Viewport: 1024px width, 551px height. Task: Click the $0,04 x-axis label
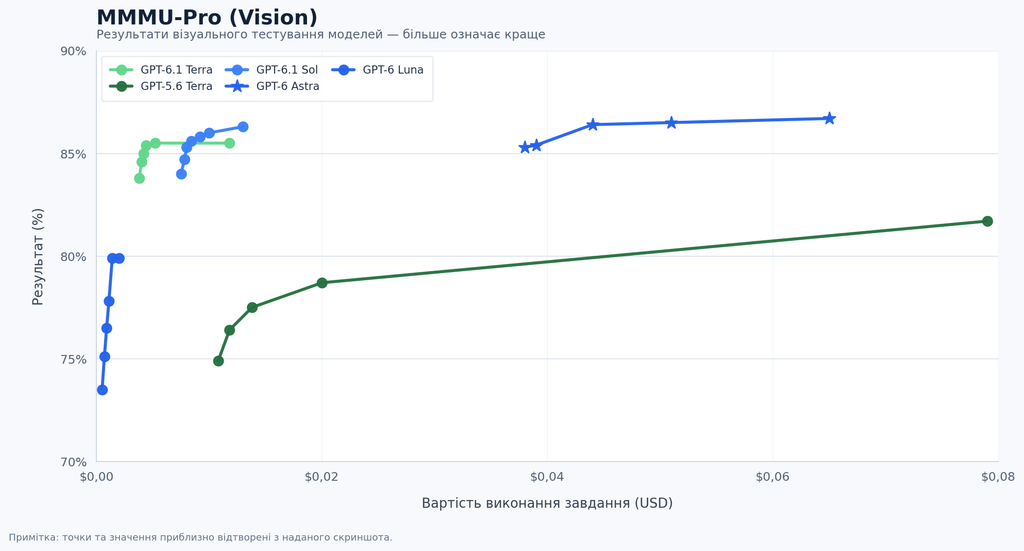click(547, 477)
